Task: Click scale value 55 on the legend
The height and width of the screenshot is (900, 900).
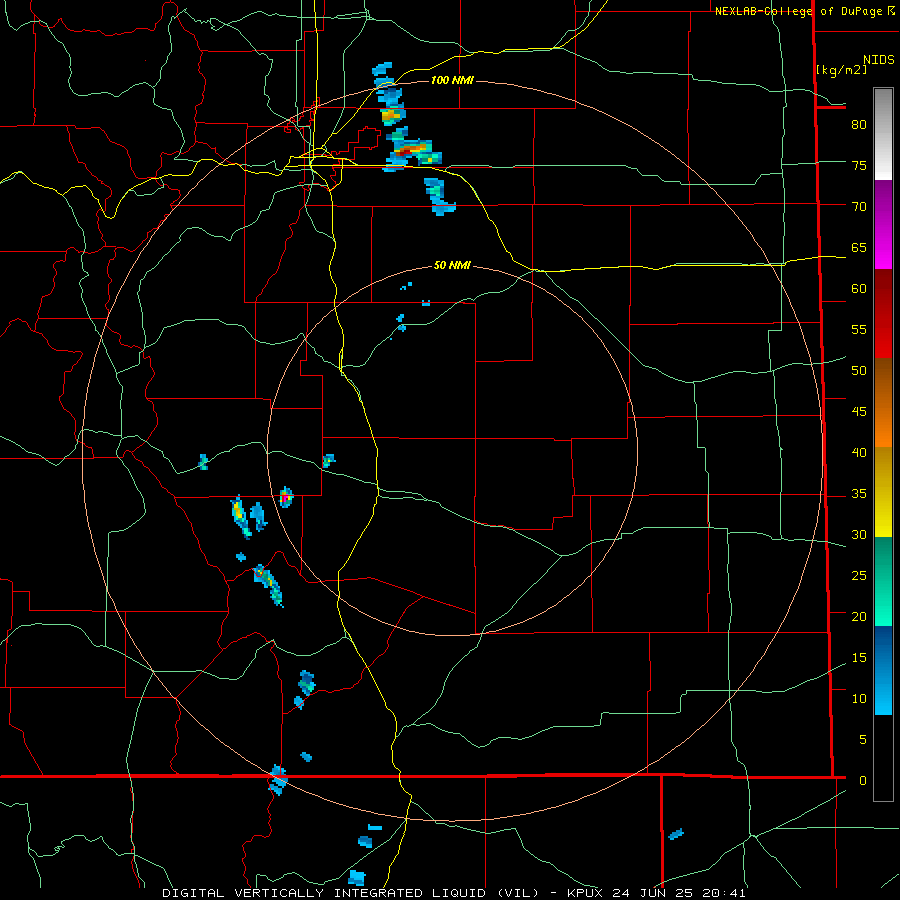Action: coord(859,329)
